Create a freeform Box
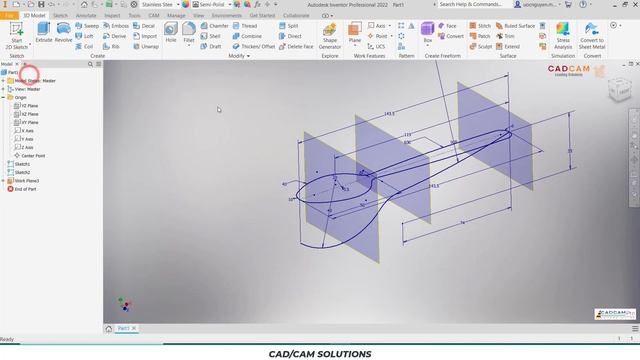This screenshot has width=640, height=360. (x=427, y=33)
